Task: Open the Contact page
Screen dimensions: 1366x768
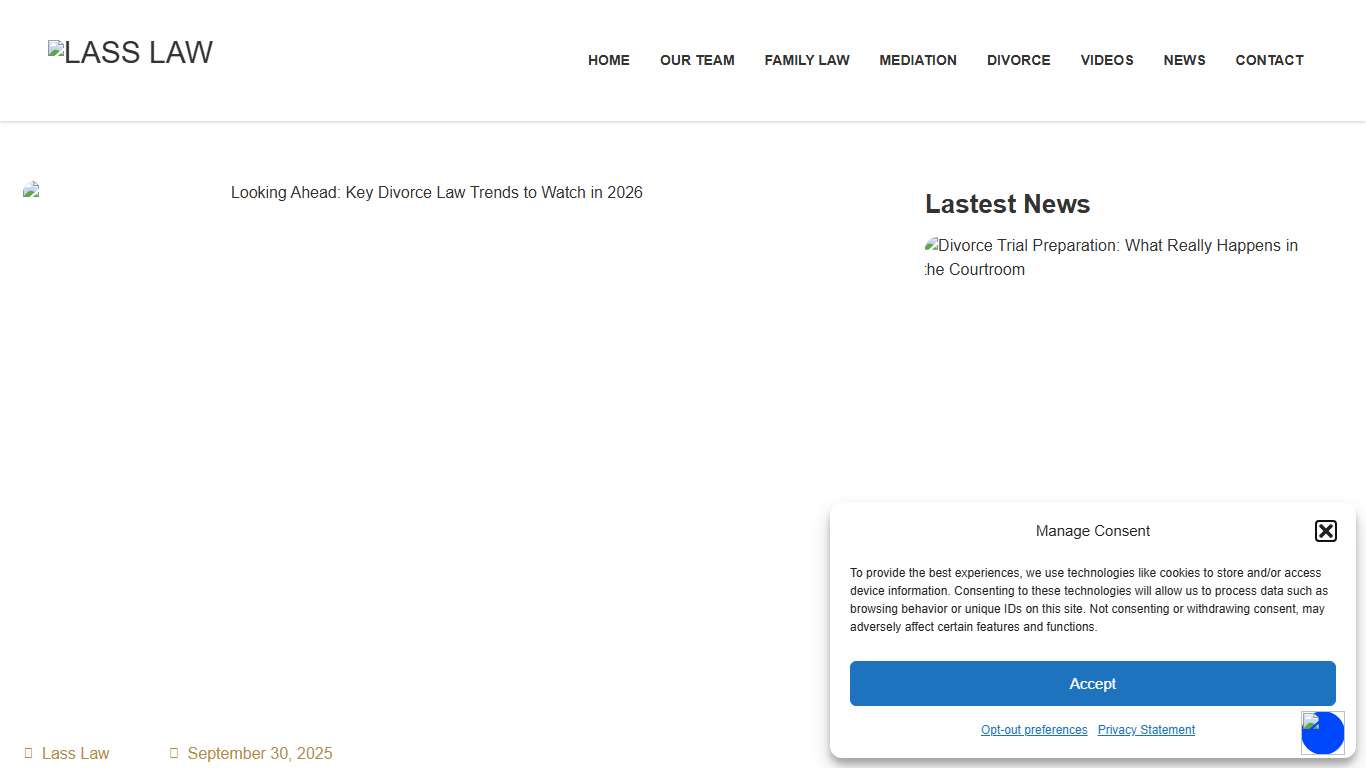Action: click(1269, 60)
